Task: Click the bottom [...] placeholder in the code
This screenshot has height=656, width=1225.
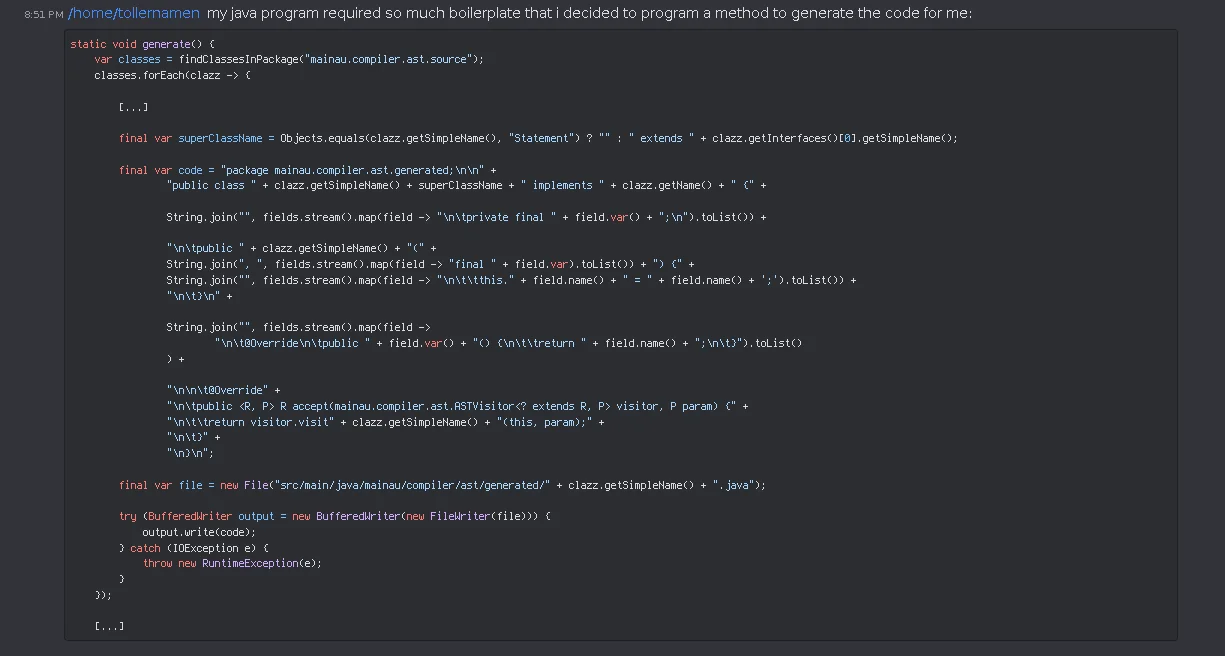Action: pyautogui.click(x=108, y=626)
